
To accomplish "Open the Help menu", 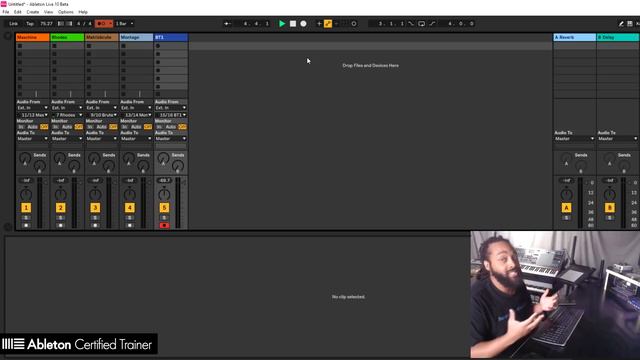I will (83, 12).
